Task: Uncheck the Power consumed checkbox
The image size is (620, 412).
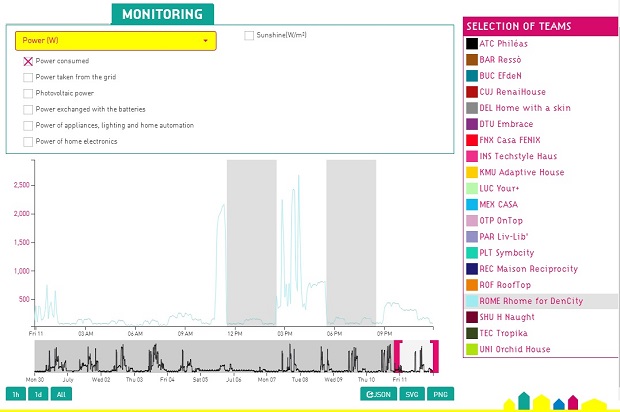Action: point(28,61)
